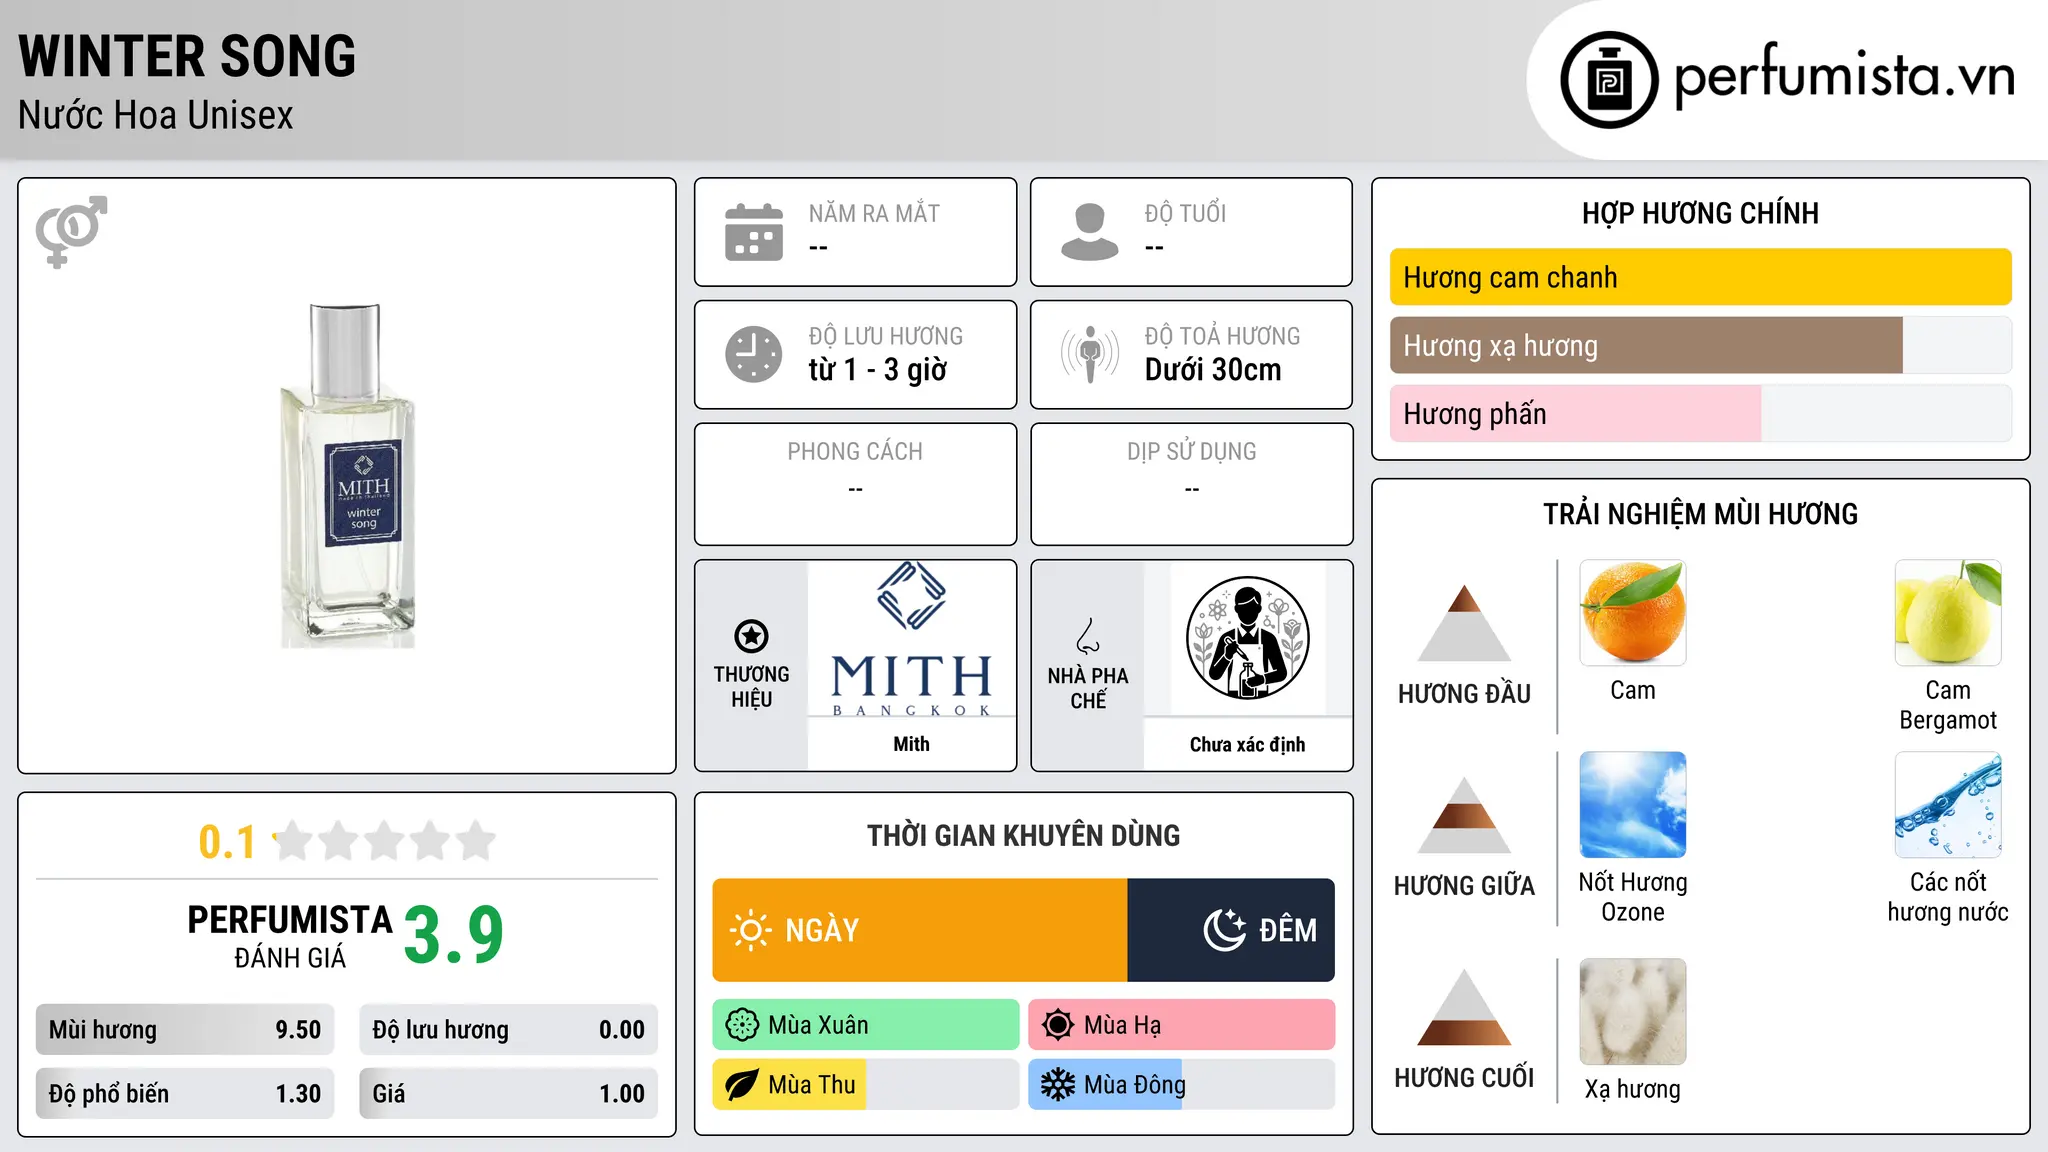Click the Độ phổ biến 1.30 score bar

coord(185,1094)
